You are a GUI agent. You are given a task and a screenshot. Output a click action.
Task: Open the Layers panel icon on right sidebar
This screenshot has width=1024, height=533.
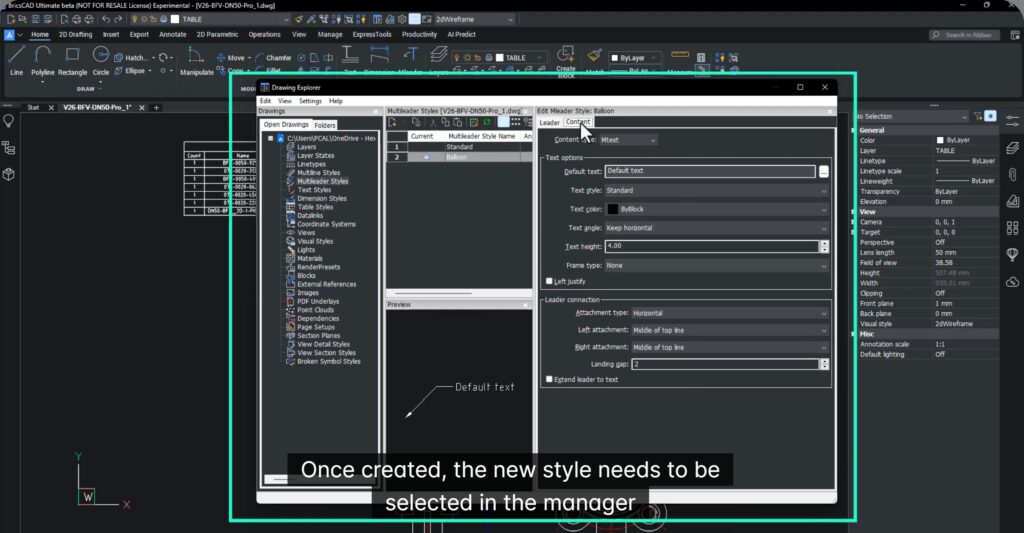coord(1012,147)
